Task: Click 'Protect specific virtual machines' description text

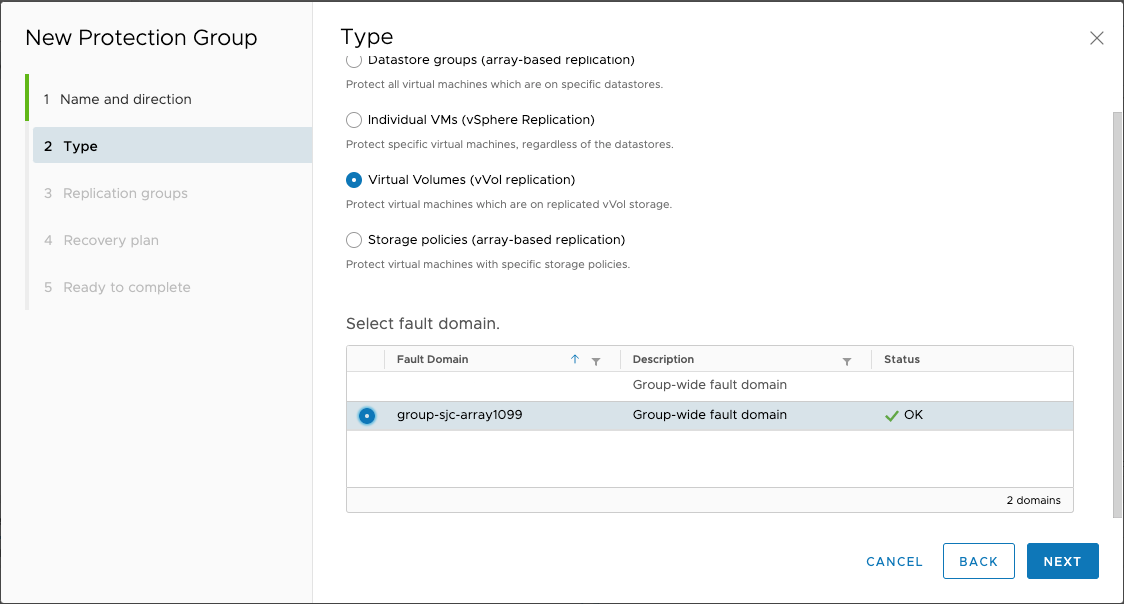Action: coord(510,144)
